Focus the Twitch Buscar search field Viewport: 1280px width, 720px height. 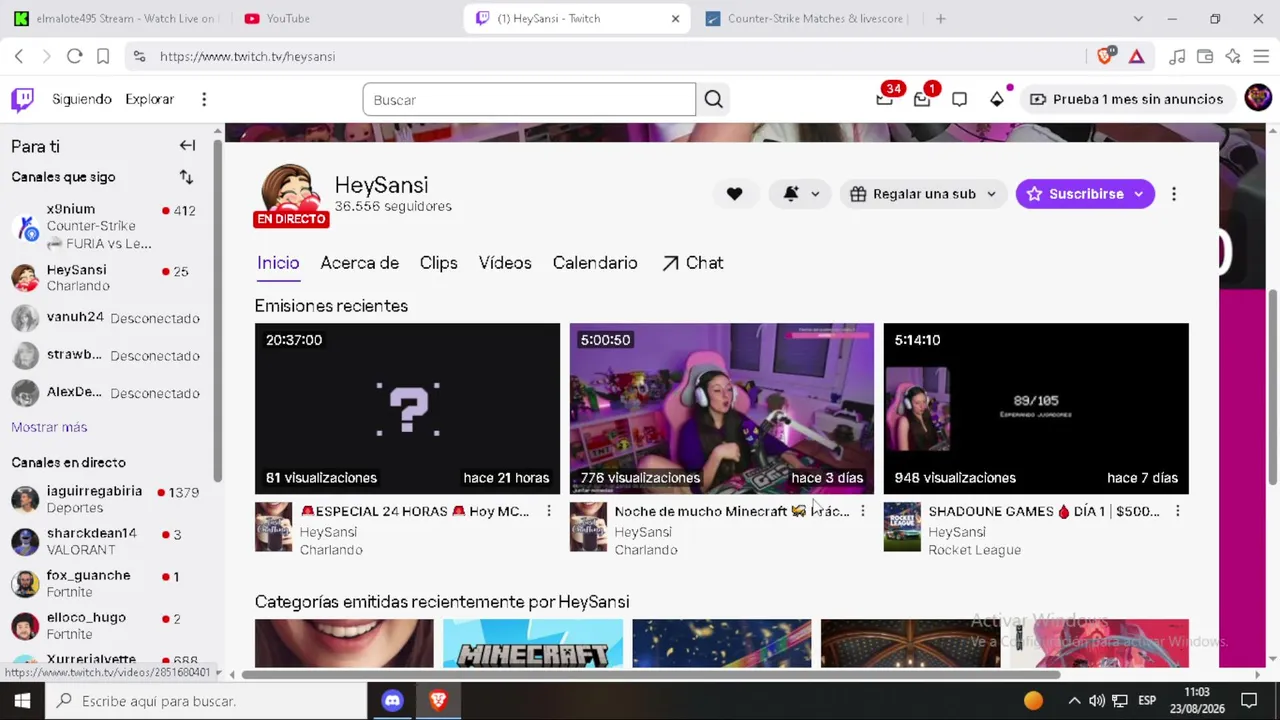(529, 99)
